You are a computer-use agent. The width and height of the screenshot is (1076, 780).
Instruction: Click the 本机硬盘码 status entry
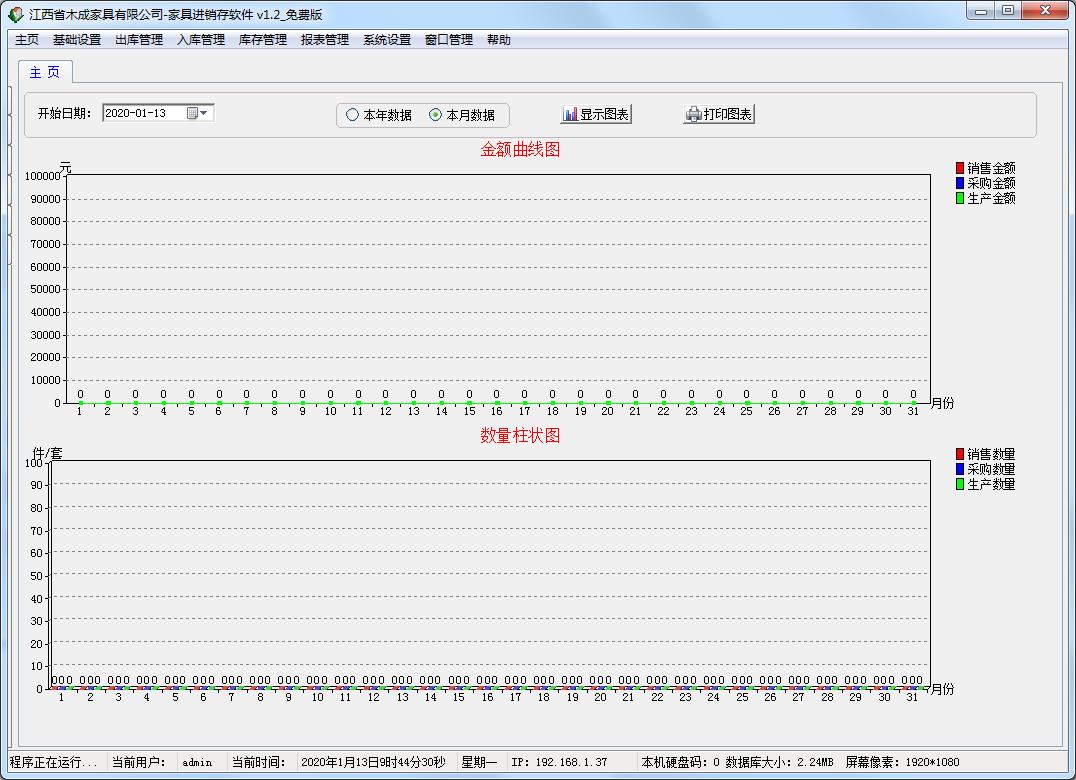681,762
